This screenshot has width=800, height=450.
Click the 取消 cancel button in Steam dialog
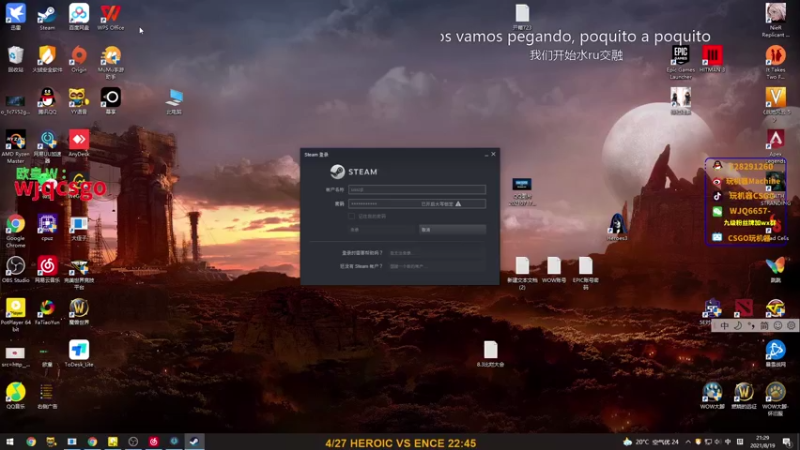click(452, 230)
